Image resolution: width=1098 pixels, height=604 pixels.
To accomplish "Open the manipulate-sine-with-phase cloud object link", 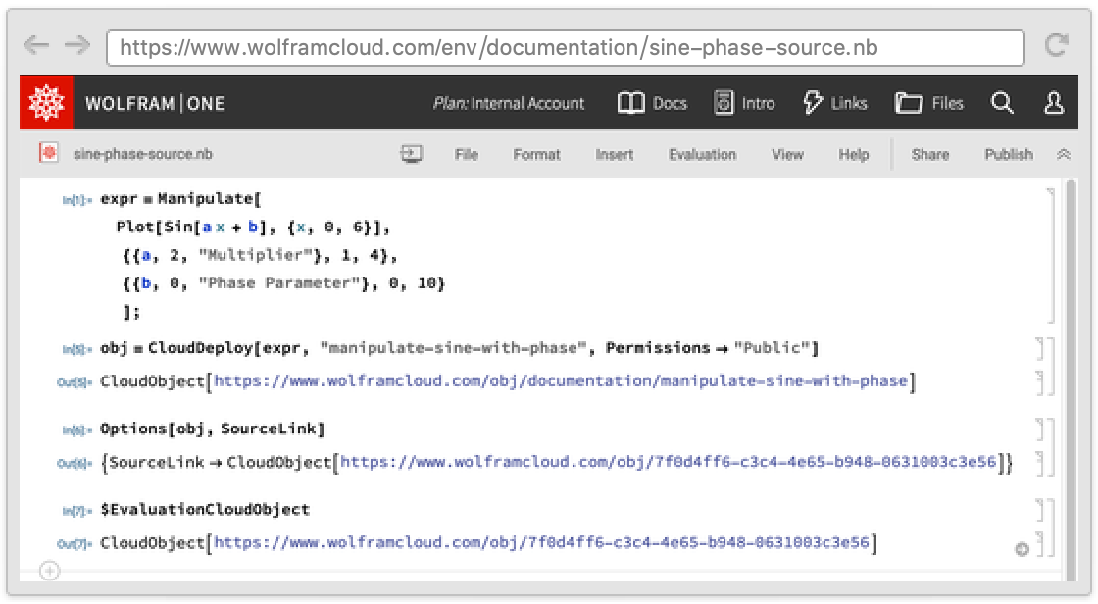I will pyautogui.click(x=560, y=381).
